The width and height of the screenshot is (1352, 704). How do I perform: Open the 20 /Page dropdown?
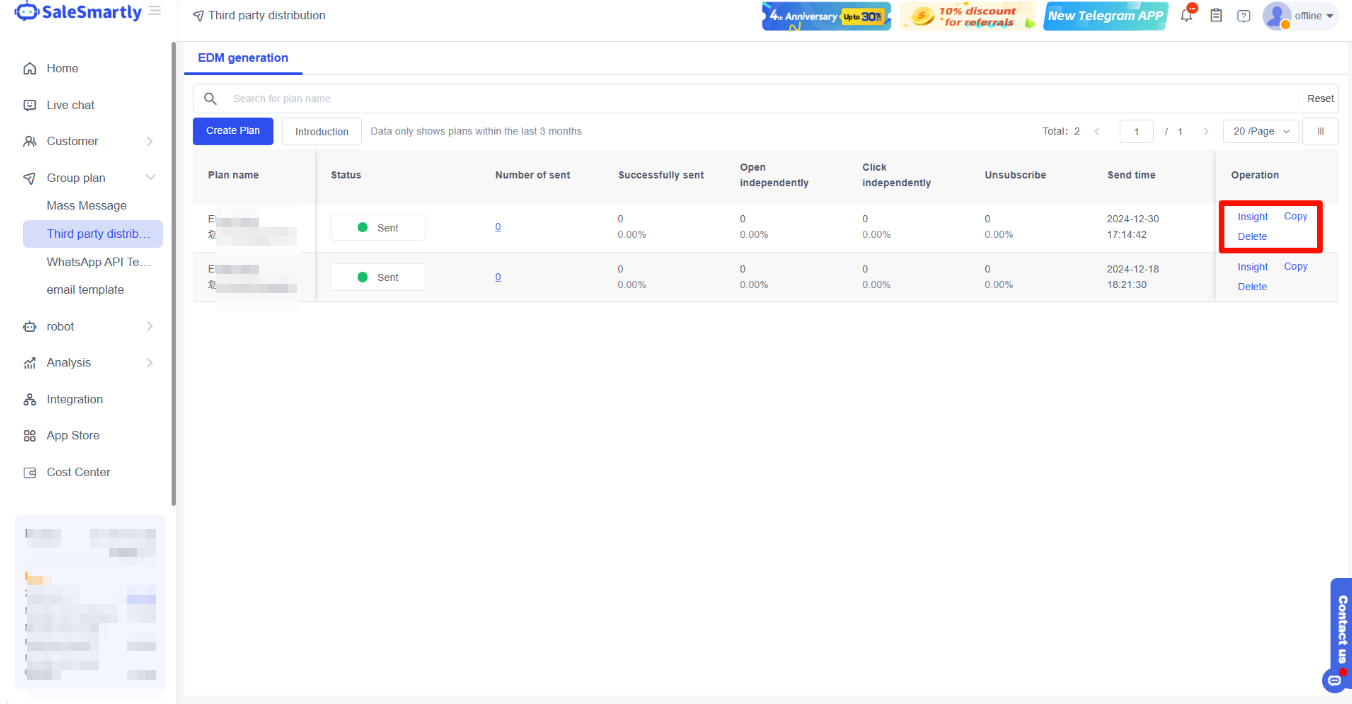pyautogui.click(x=1260, y=131)
